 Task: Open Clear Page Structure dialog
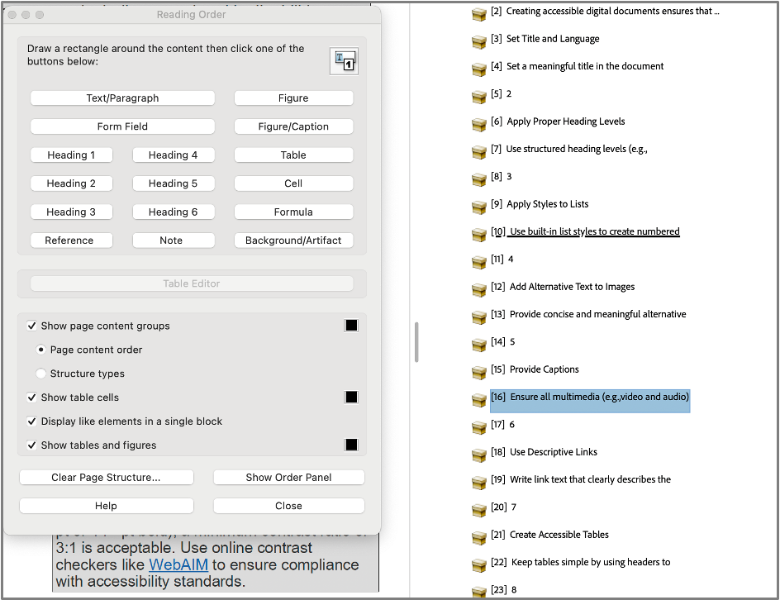(106, 477)
